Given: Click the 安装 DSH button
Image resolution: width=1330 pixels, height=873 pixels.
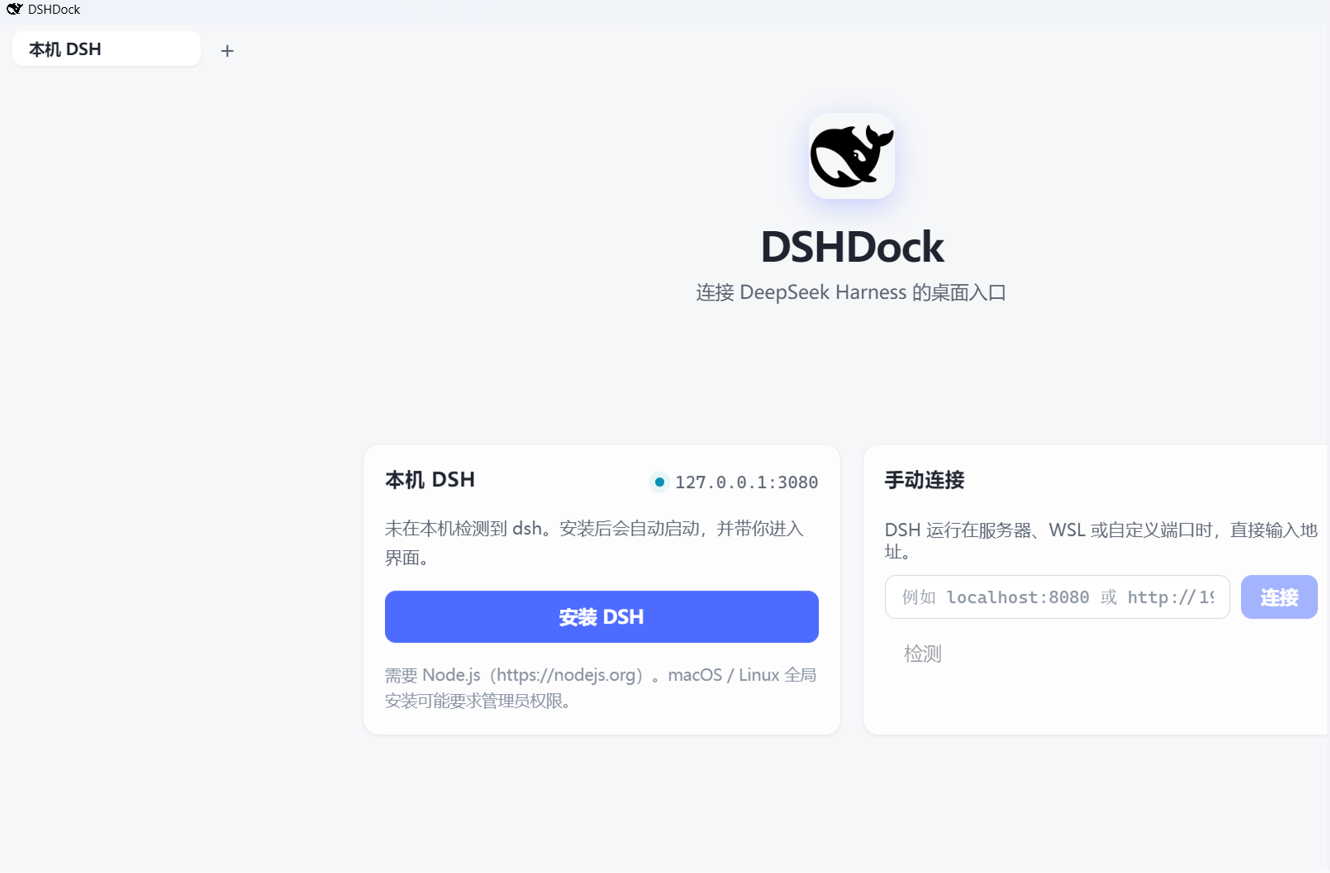Looking at the screenshot, I should (602, 617).
